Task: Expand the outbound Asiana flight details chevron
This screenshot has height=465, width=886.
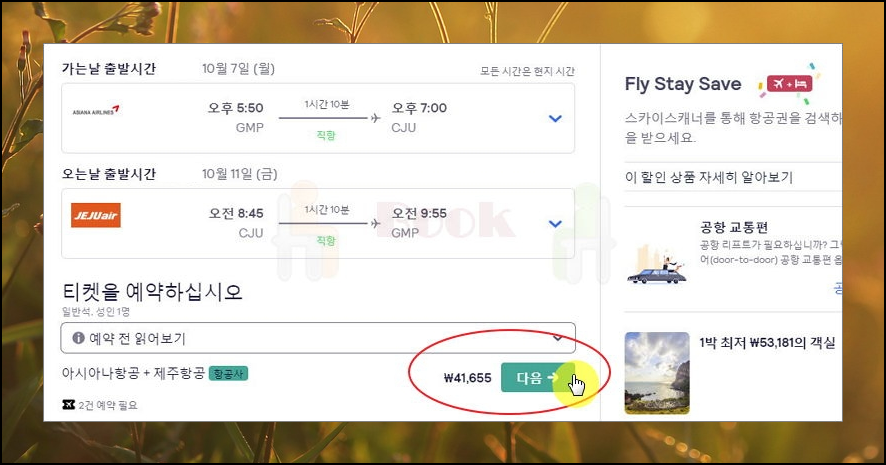Action: pos(555,119)
